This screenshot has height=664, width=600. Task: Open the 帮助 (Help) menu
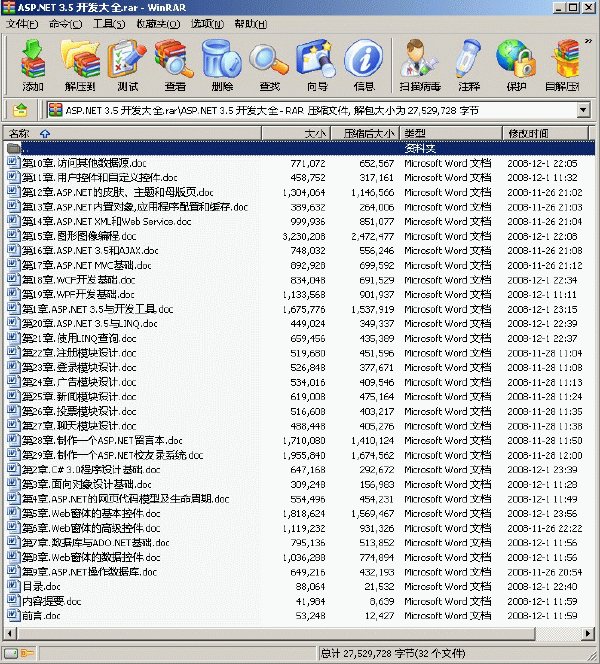pyautogui.click(x=251, y=24)
